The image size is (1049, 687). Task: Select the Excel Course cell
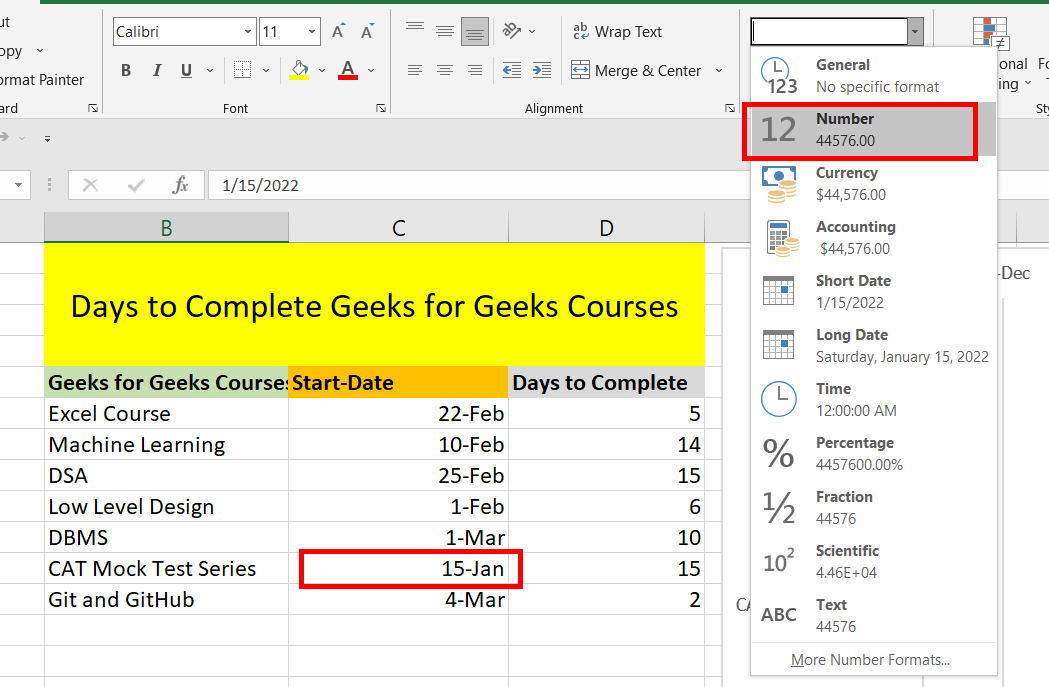point(167,413)
